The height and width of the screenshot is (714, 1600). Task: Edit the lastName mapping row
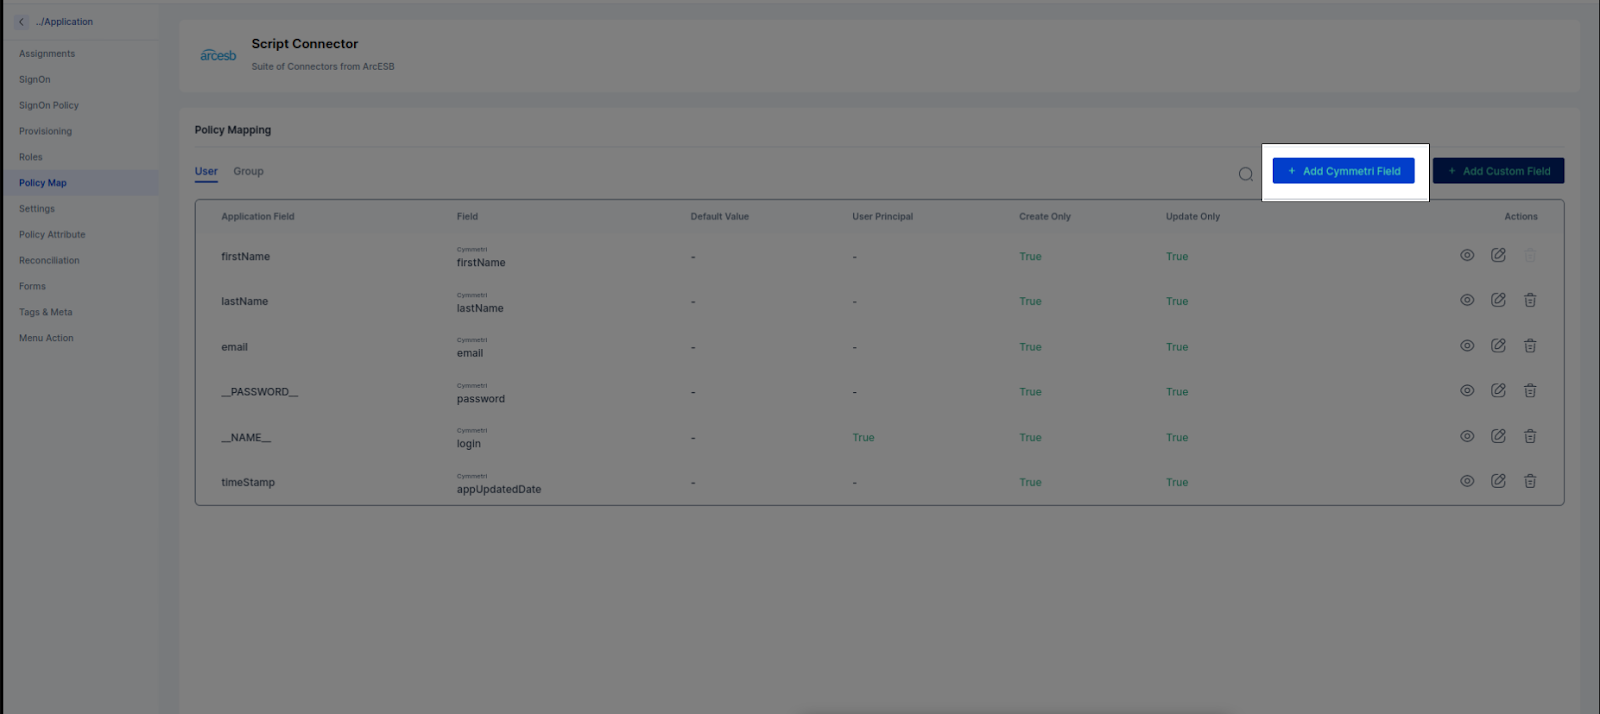point(1498,300)
